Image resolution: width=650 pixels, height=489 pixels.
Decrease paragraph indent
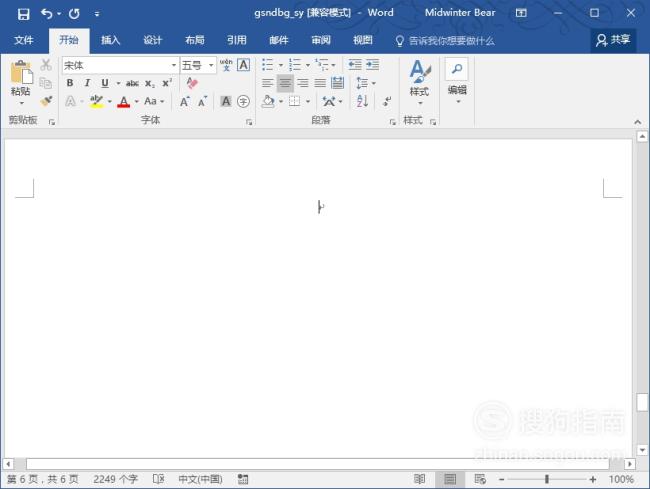[355, 65]
